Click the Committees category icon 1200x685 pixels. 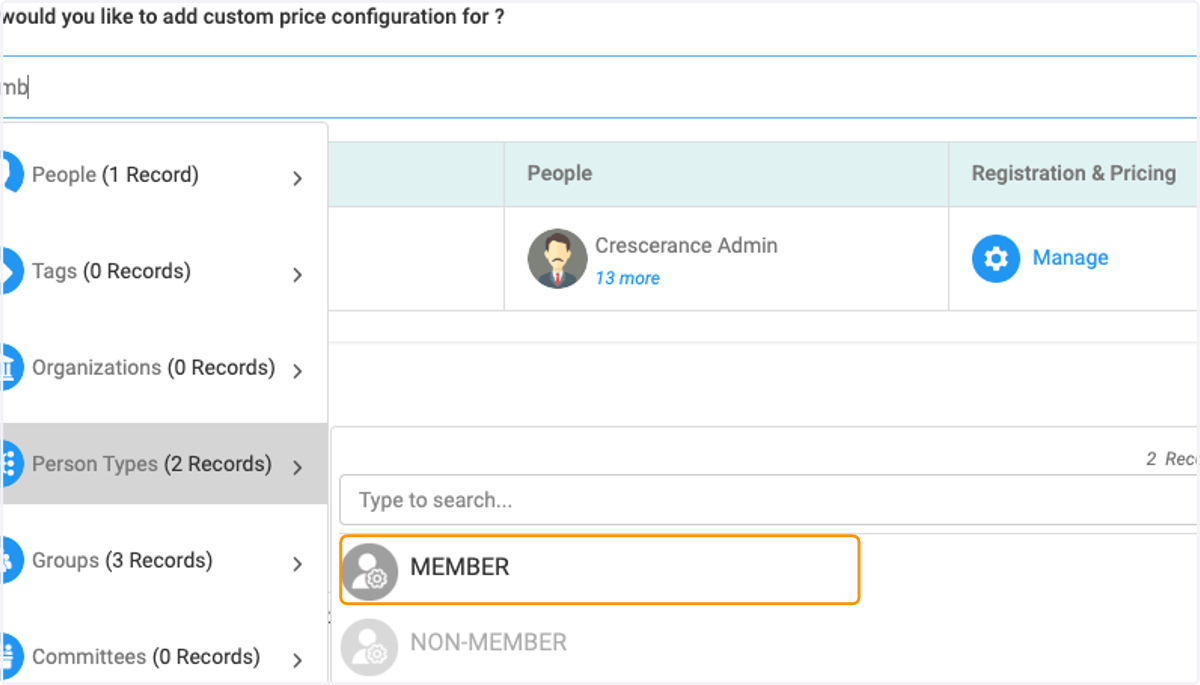pyautogui.click(x=11, y=656)
